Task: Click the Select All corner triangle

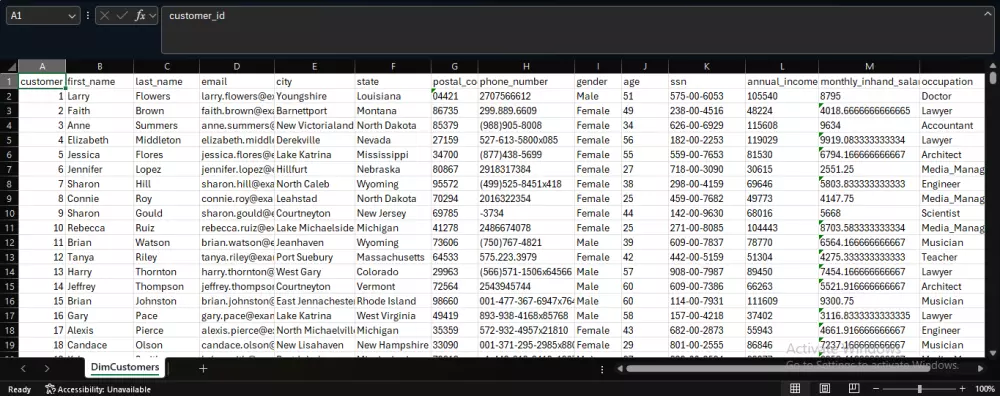Action: (x=9, y=66)
